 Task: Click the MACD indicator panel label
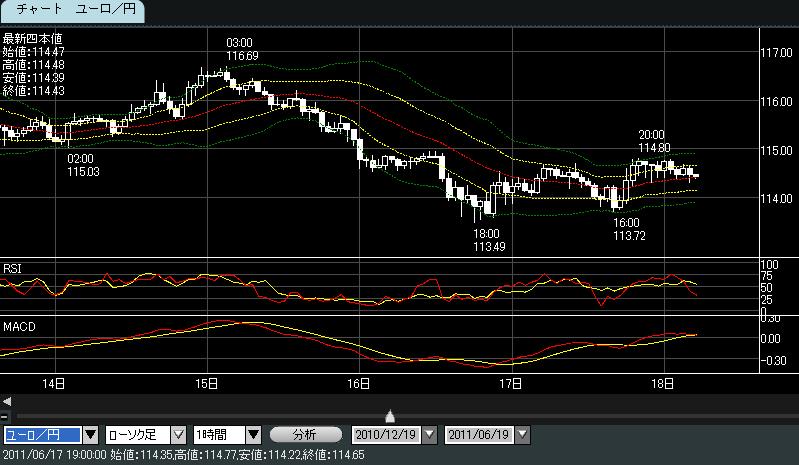18,326
